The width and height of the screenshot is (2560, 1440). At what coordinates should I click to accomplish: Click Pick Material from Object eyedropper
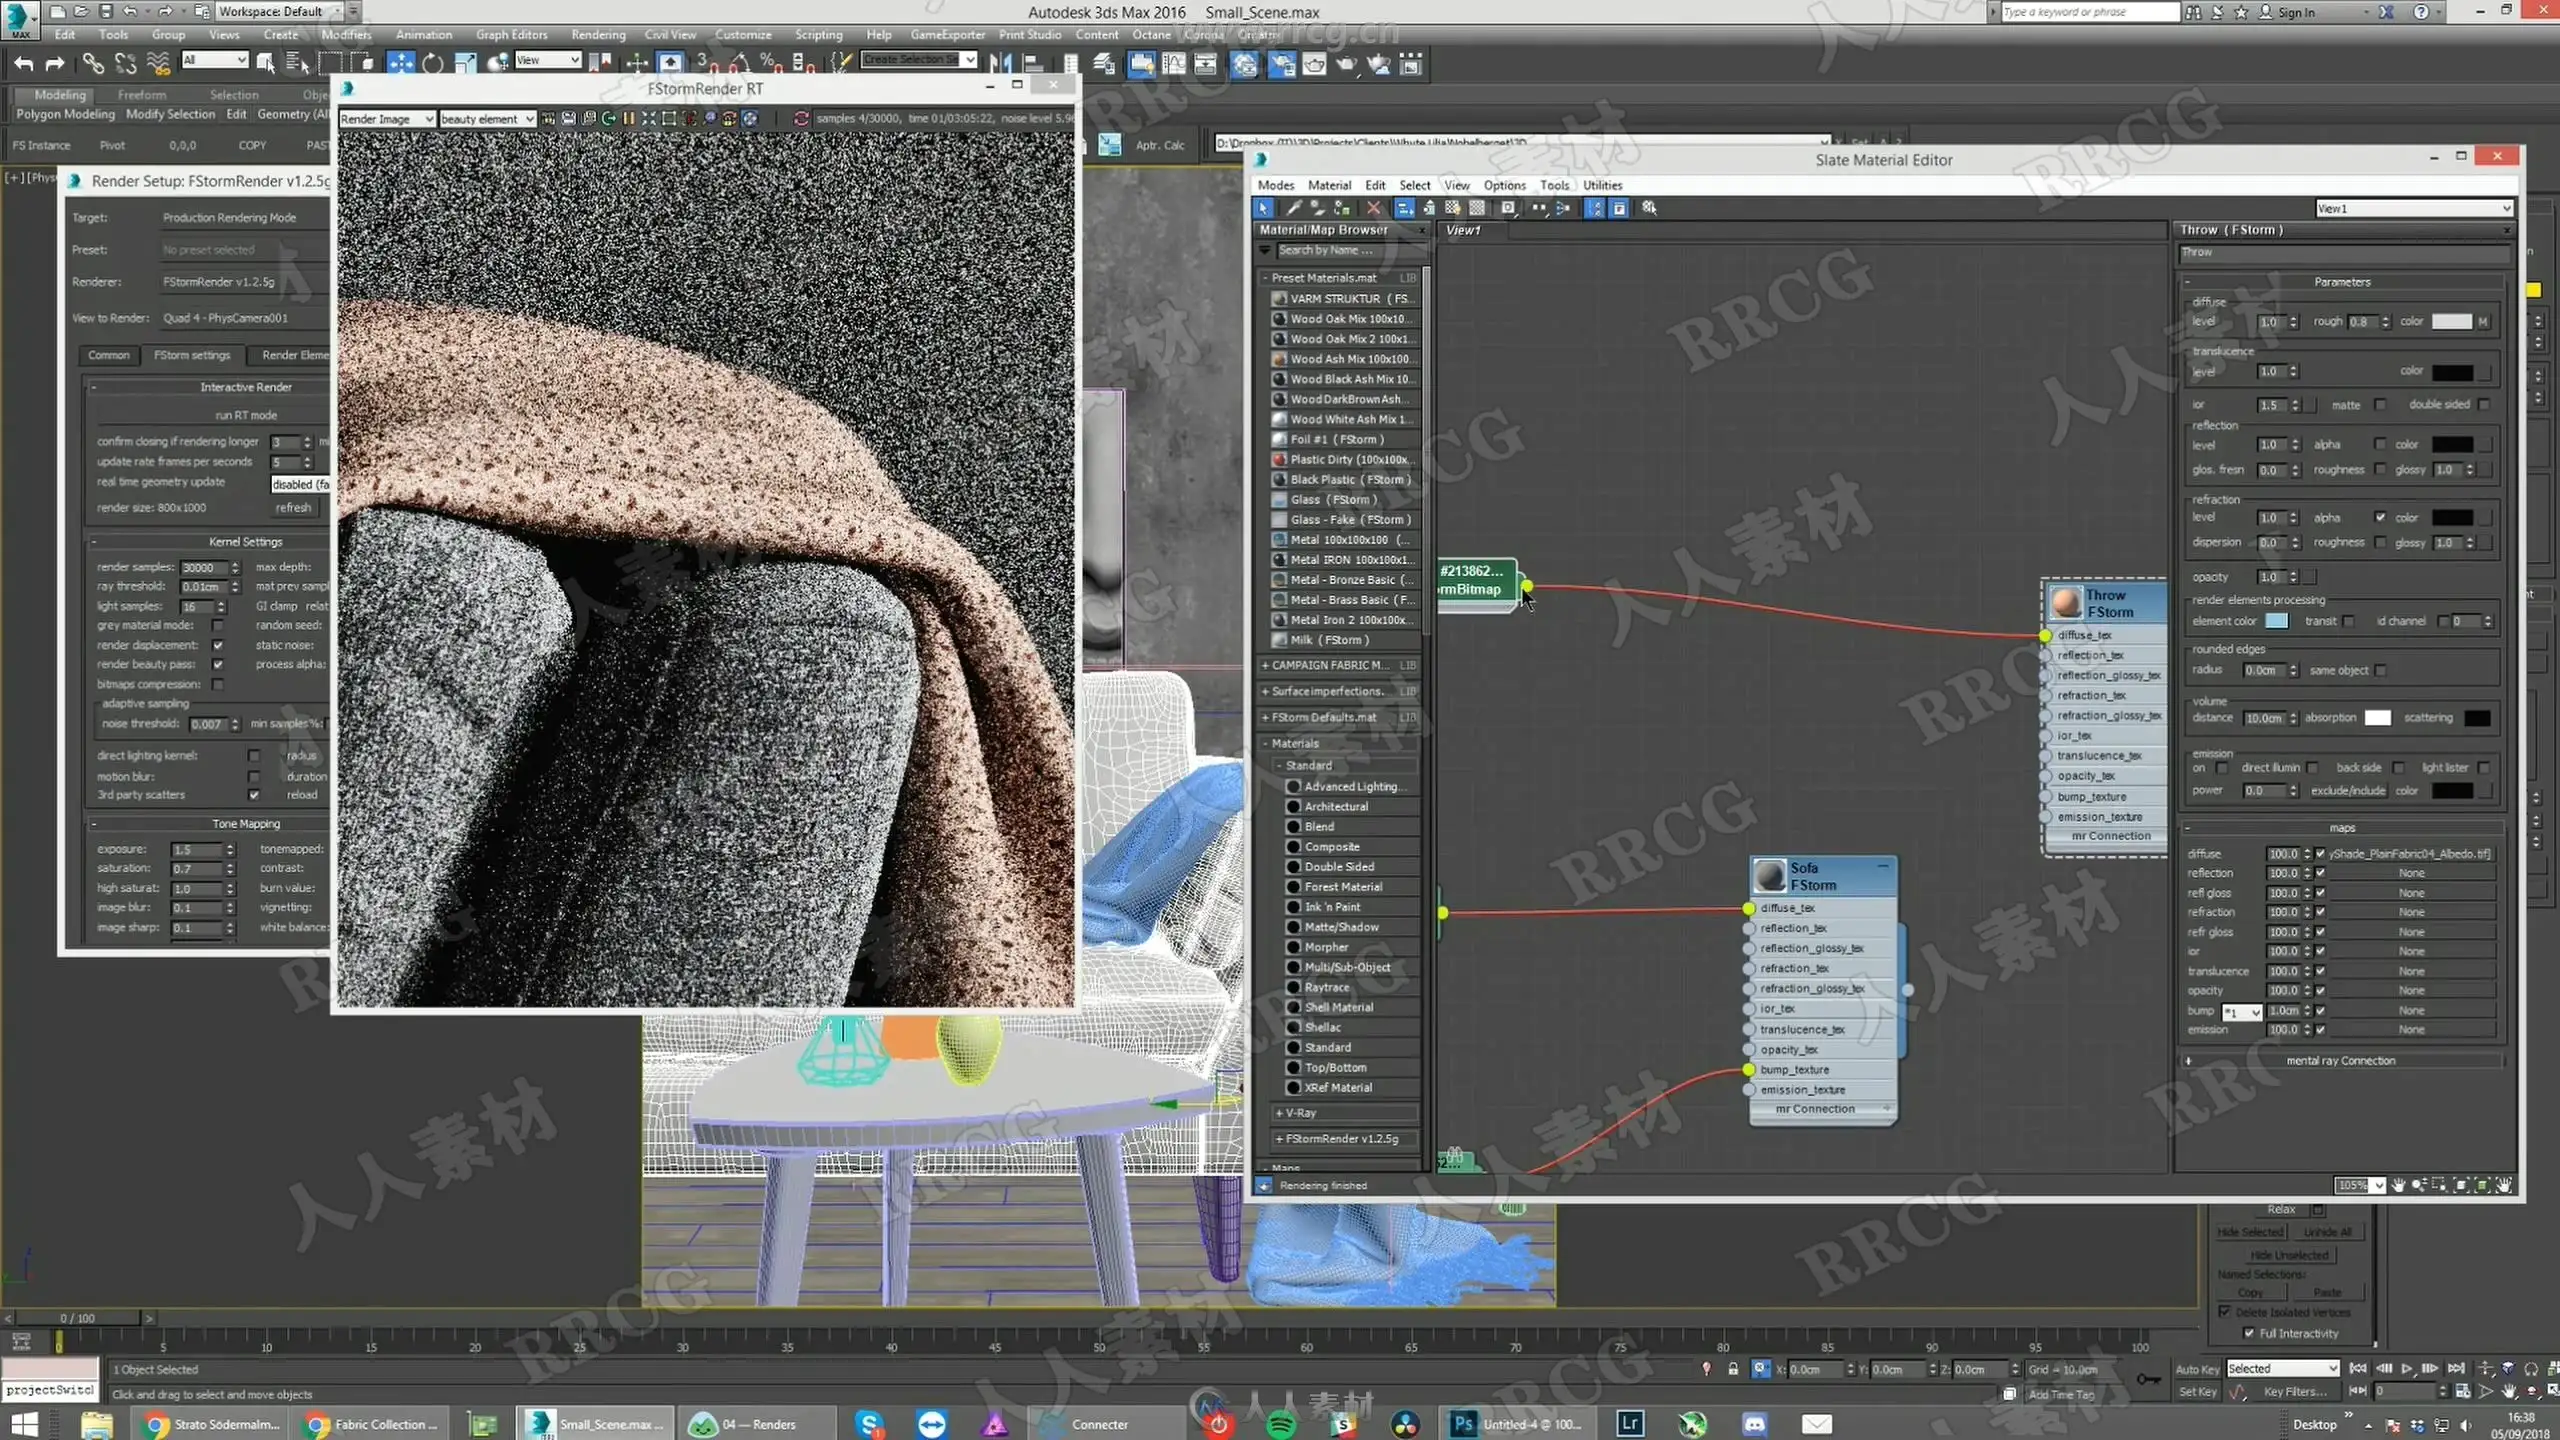coord(1294,208)
